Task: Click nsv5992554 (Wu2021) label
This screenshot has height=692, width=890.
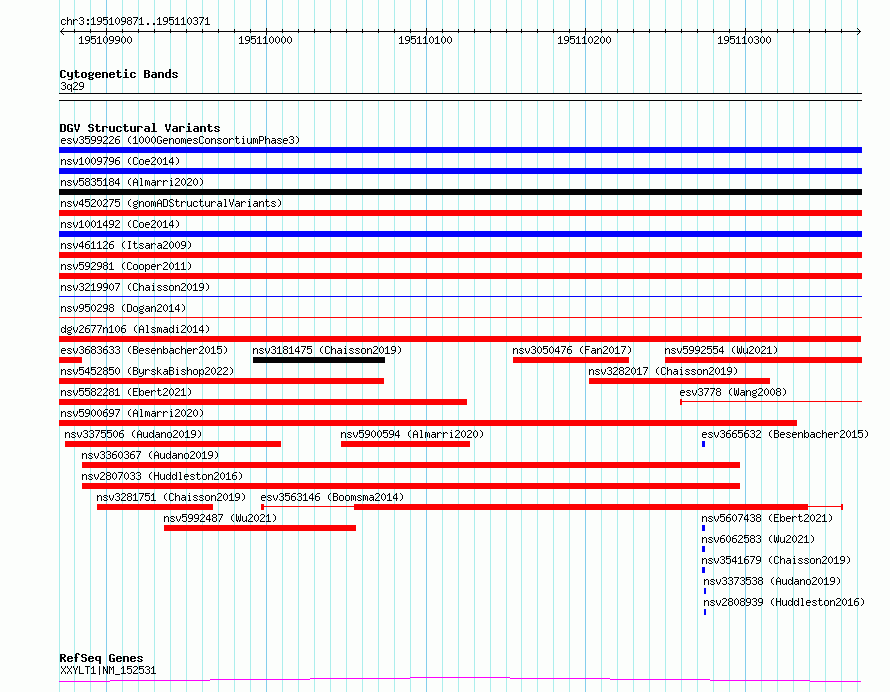Action: tap(721, 350)
